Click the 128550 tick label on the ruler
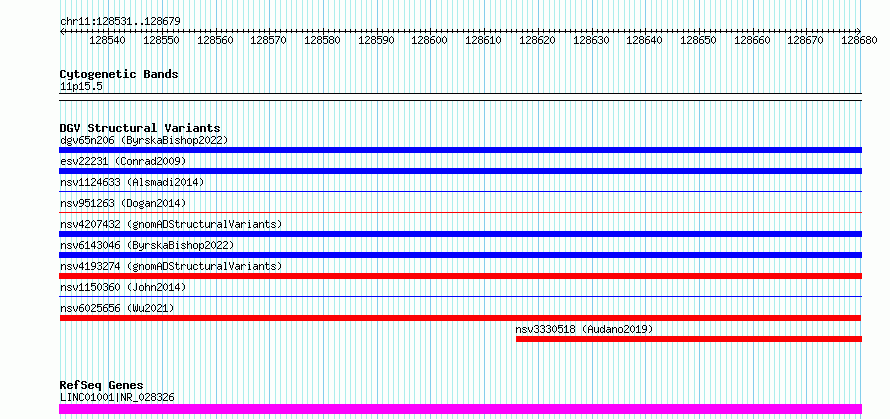This screenshot has height=419, width=890. (x=162, y=40)
